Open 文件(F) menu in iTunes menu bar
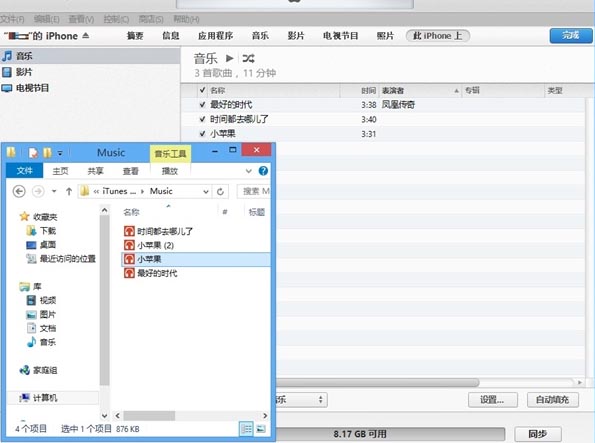 point(12,19)
